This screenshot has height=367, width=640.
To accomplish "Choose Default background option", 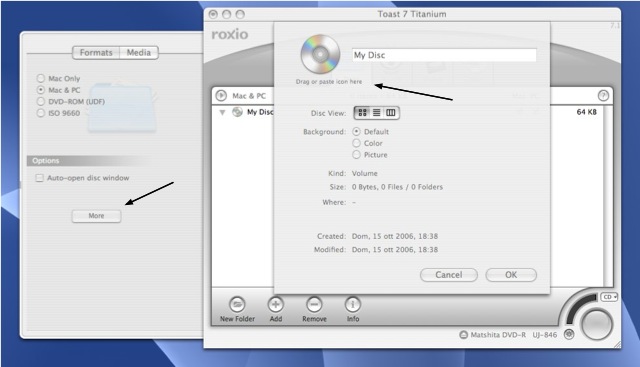I will [x=356, y=131].
